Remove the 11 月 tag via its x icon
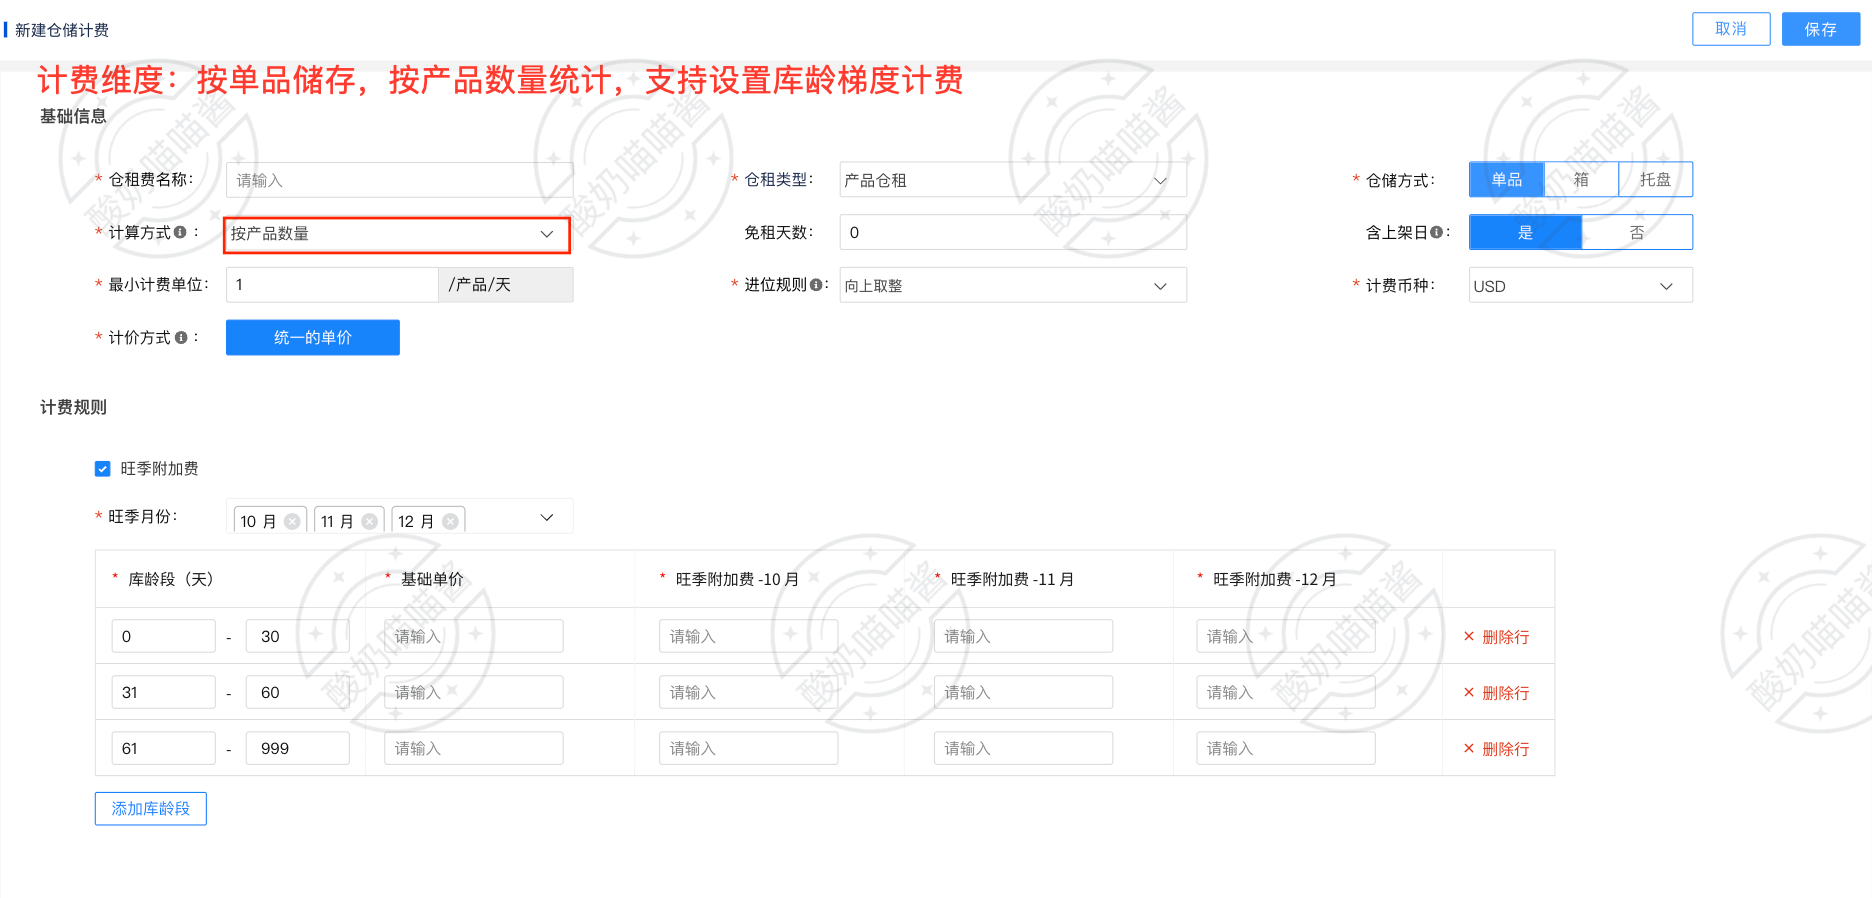Image resolution: width=1872 pixels, height=898 pixels. click(370, 521)
